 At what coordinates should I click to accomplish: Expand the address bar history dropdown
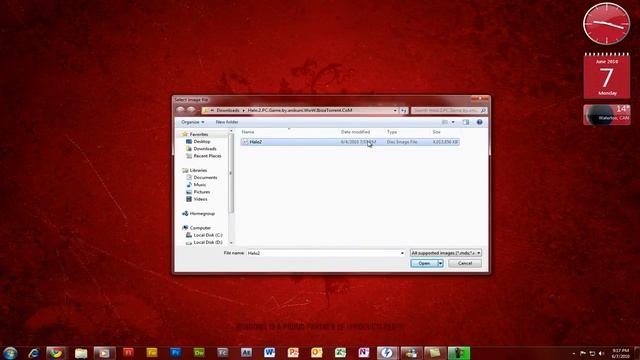[x=395, y=110]
